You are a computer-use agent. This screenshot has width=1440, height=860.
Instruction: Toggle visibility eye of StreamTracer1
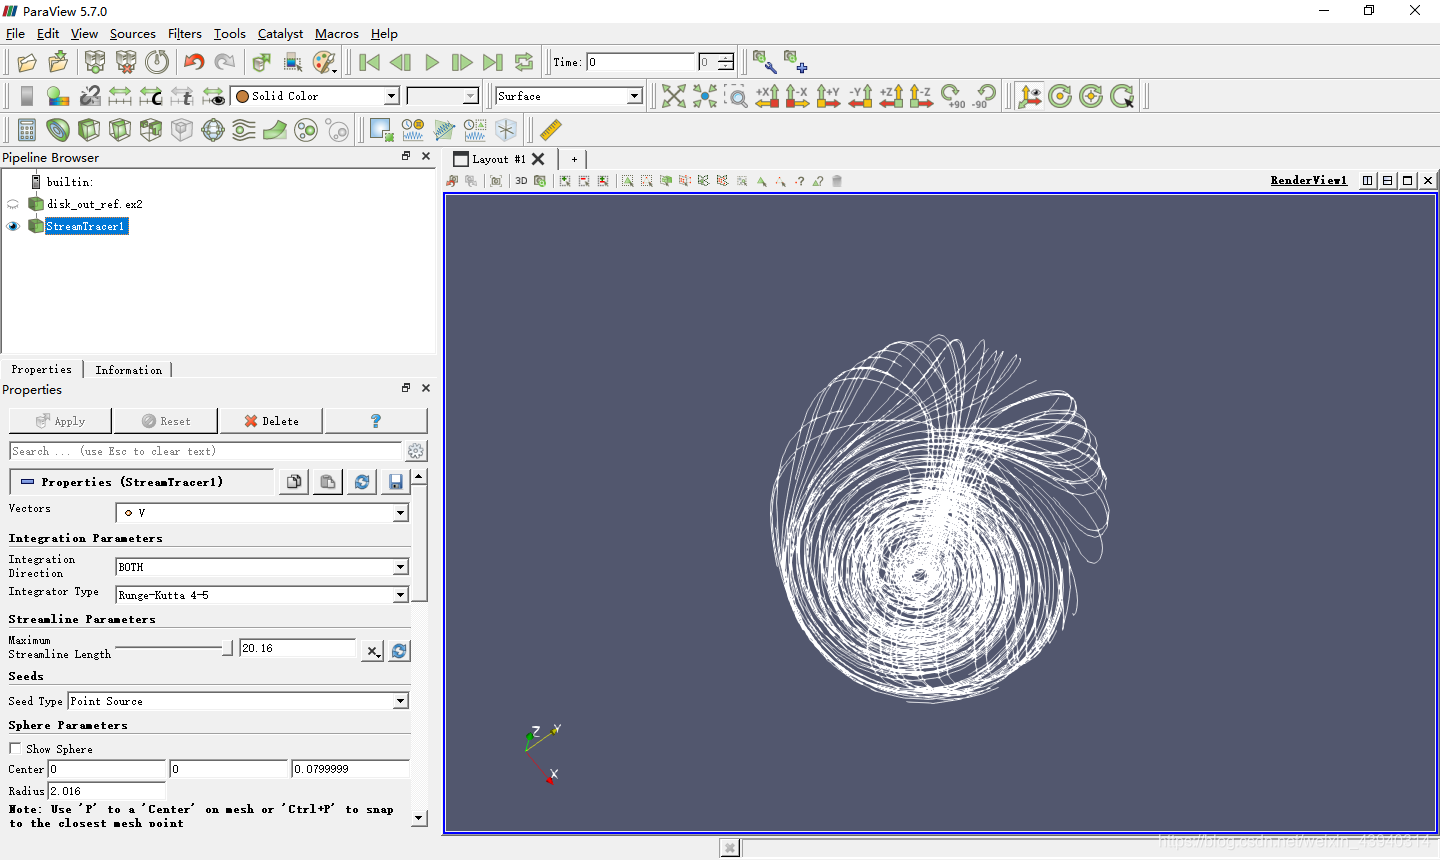click(13, 226)
